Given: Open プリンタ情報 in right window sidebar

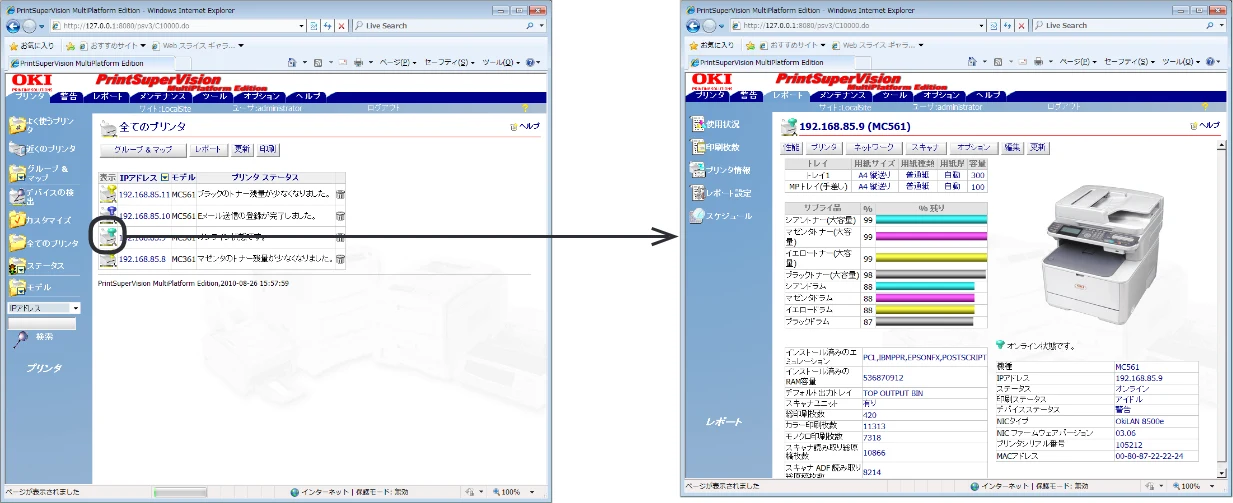Looking at the screenshot, I should (x=721, y=170).
